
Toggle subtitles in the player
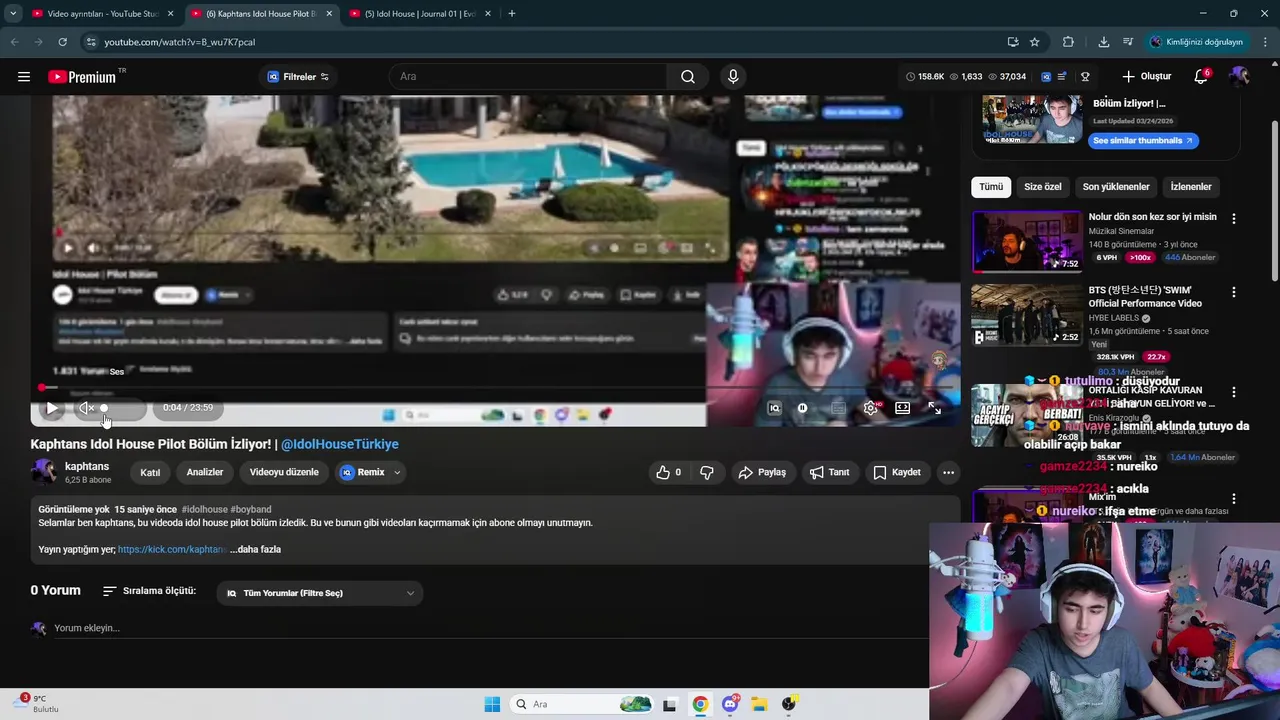click(838, 408)
